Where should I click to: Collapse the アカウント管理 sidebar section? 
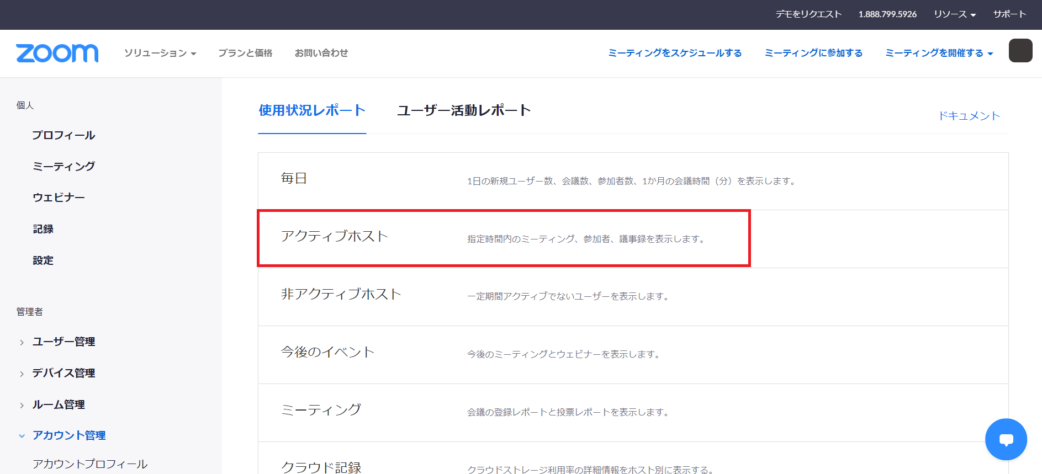pyautogui.click(x=68, y=435)
